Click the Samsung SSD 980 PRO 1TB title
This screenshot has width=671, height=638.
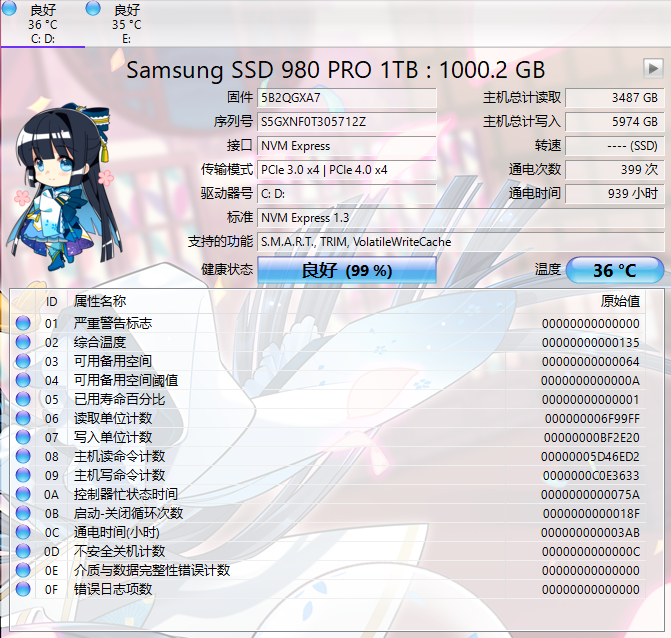336,69
